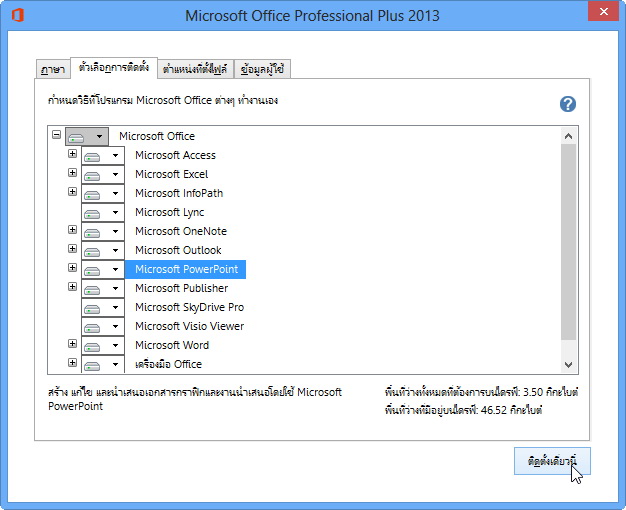Open install option dropdown arrow for Microsoft Lync
Image resolution: width=626 pixels, height=510 pixels.
pyautogui.click(x=115, y=212)
